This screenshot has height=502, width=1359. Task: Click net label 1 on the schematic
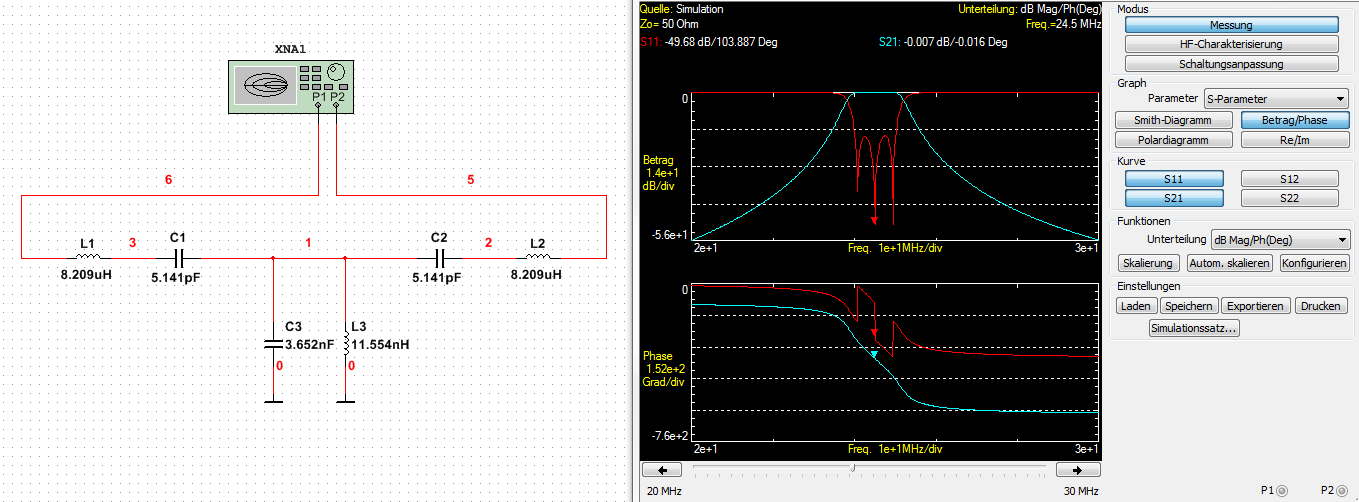tap(309, 243)
